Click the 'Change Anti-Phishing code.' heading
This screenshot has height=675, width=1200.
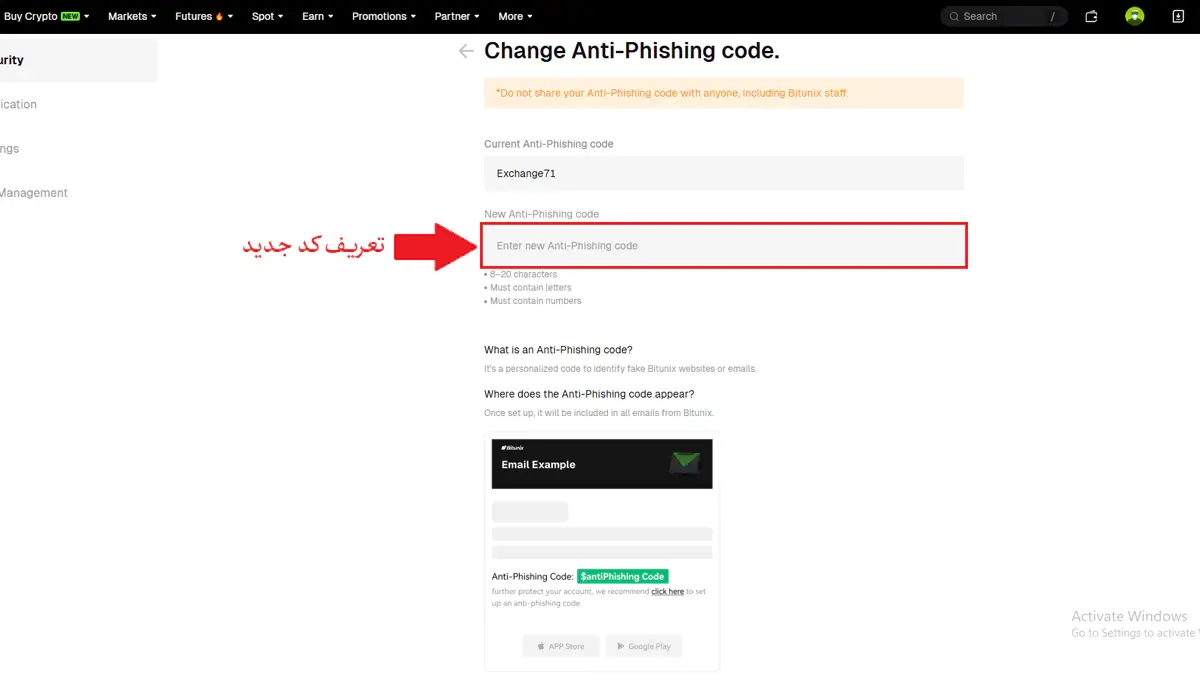pos(632,51)
